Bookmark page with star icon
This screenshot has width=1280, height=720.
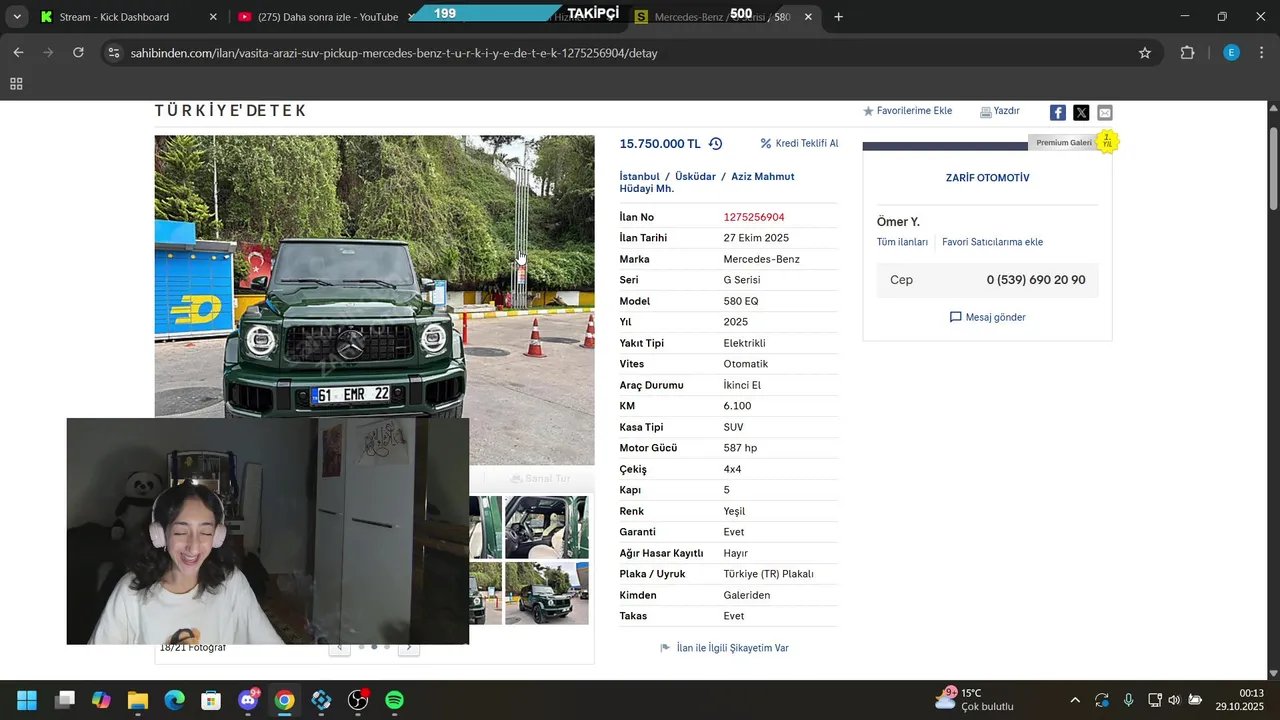tap(1145, 53)
